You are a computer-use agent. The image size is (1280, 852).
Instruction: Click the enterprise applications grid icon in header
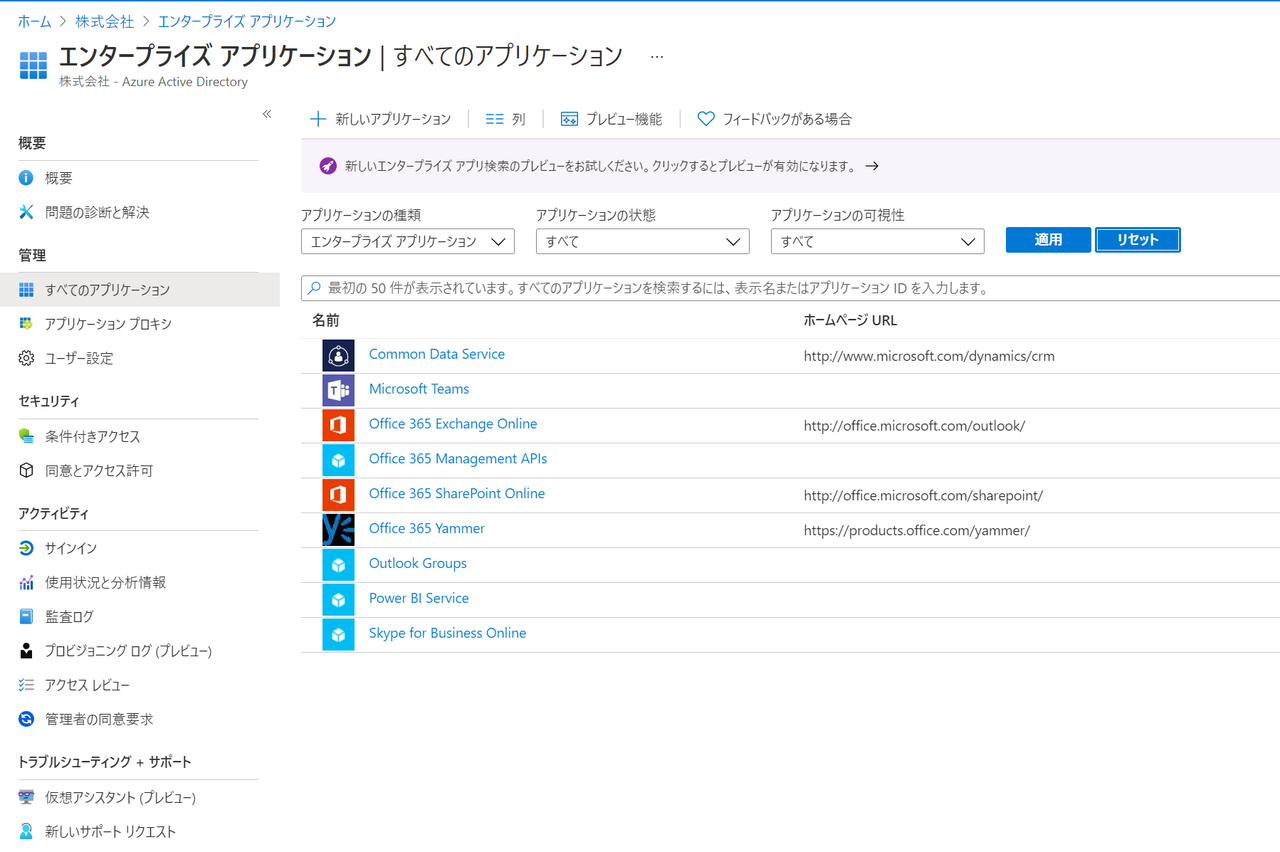click(x=34, y=65)
